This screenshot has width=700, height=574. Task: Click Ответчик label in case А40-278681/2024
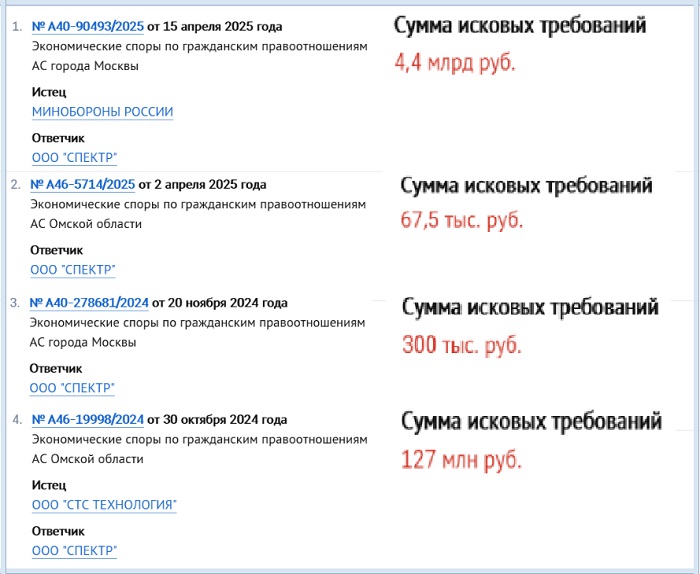point(56,369)
